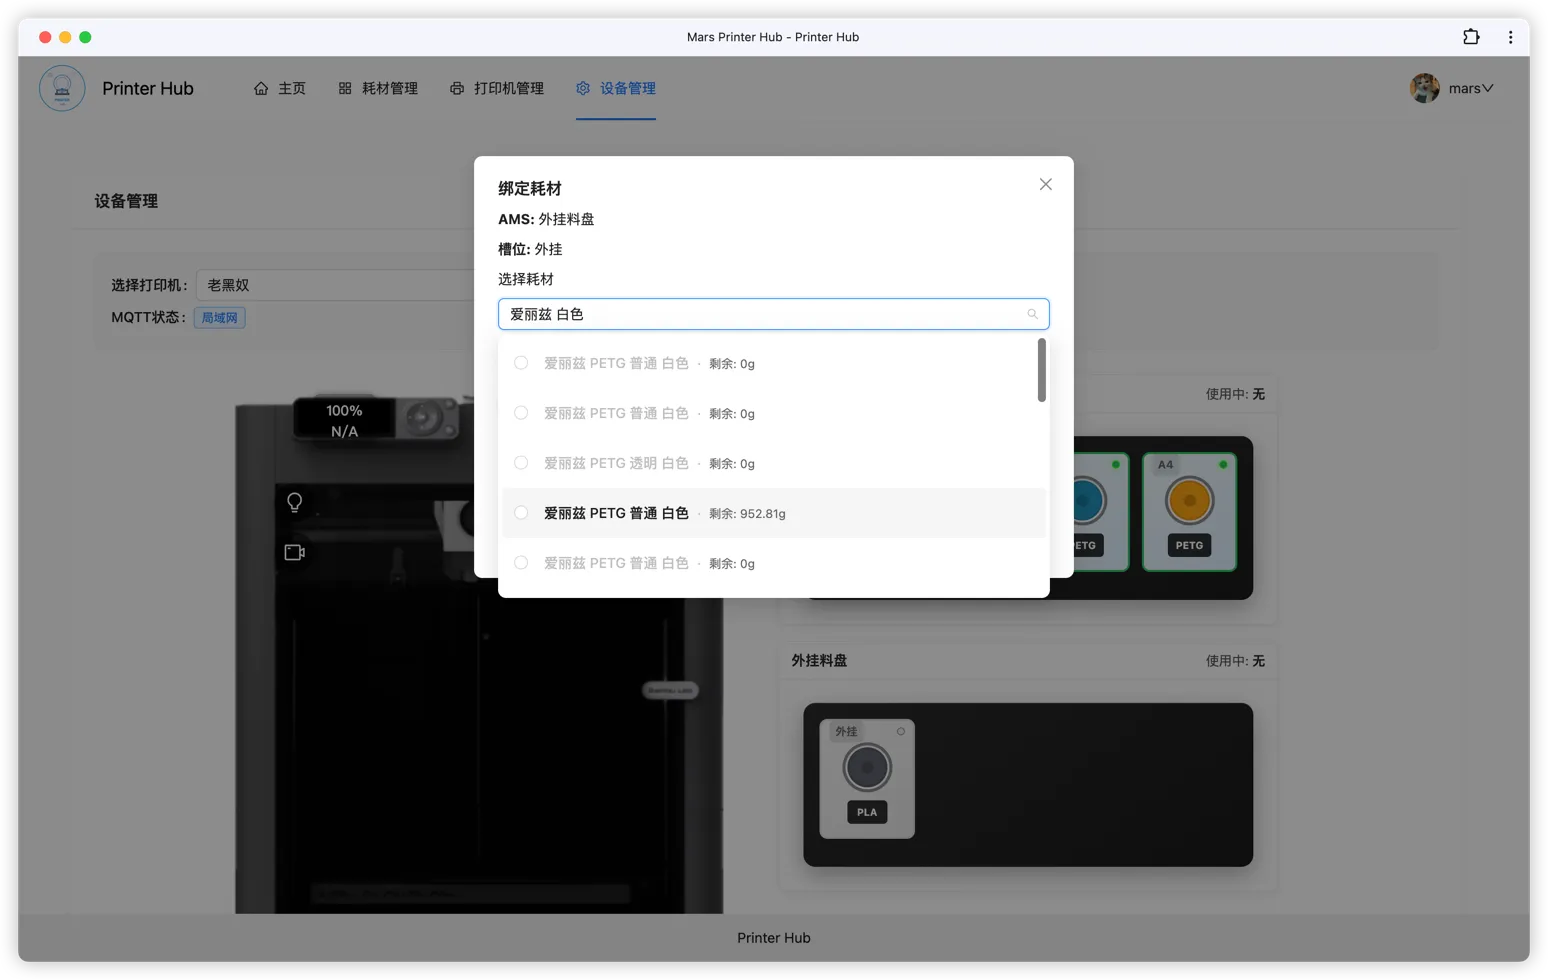This screenshot has height=980, width=1548.
Task: Click the 外挂 PLA spool slot
Action: pyautogui.click(x=866, y=778)
